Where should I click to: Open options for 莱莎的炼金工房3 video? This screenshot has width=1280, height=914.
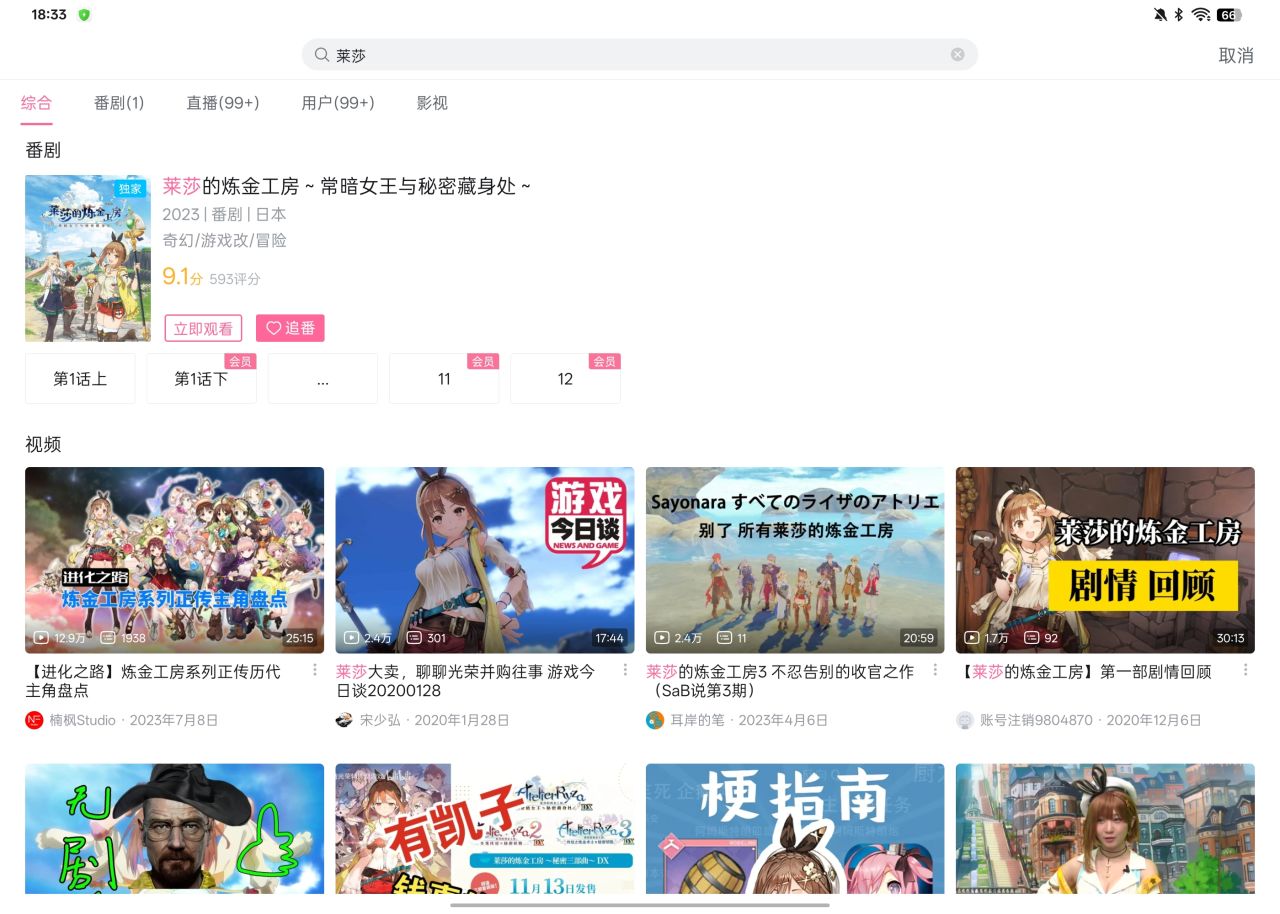(935, 670)
